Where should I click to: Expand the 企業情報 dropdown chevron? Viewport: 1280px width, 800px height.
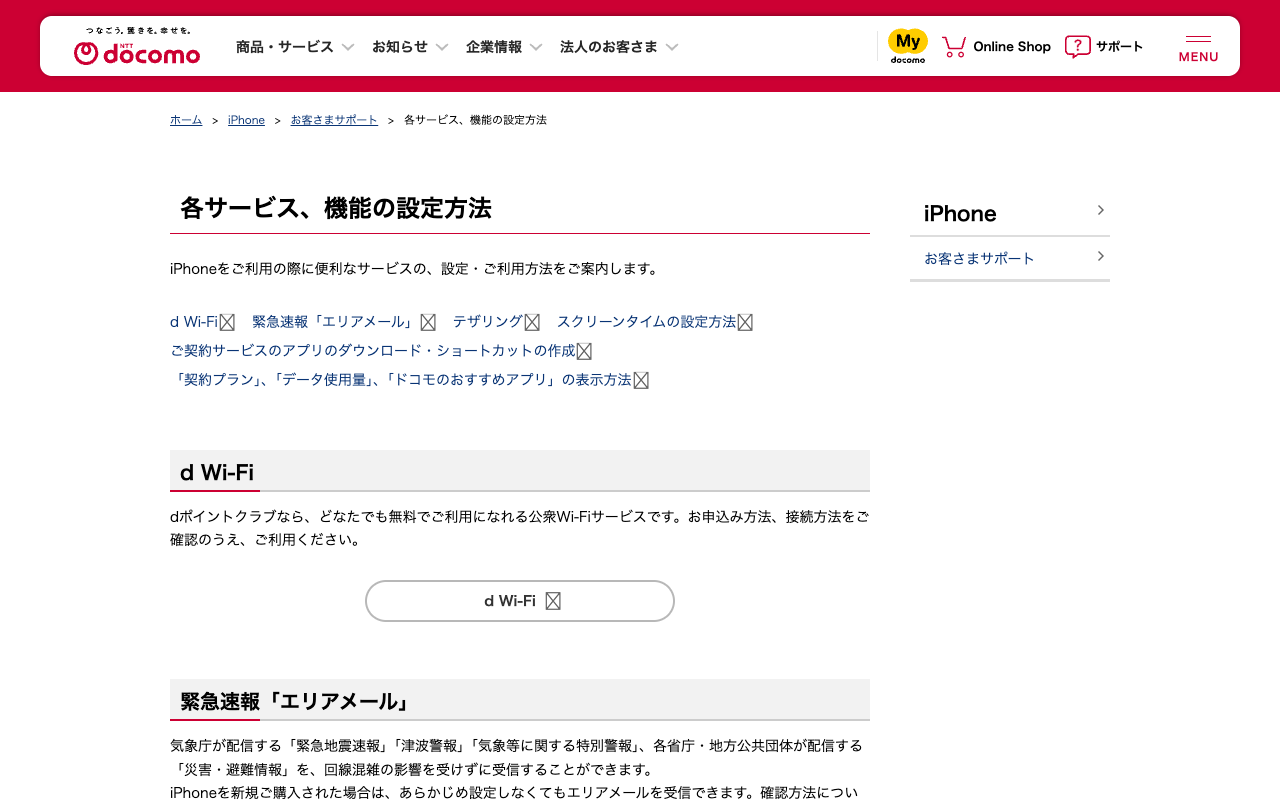pos(536,47)
